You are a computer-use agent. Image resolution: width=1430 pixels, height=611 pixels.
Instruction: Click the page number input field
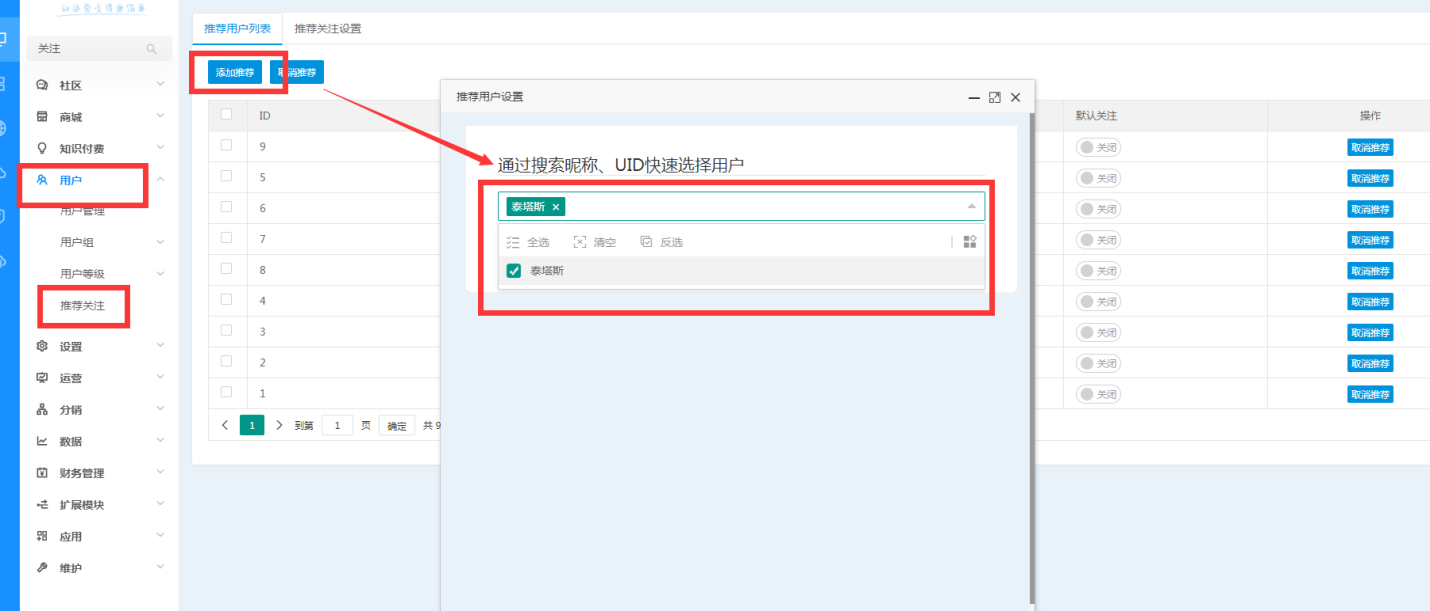pyautogui.click(x=337, y=426)
